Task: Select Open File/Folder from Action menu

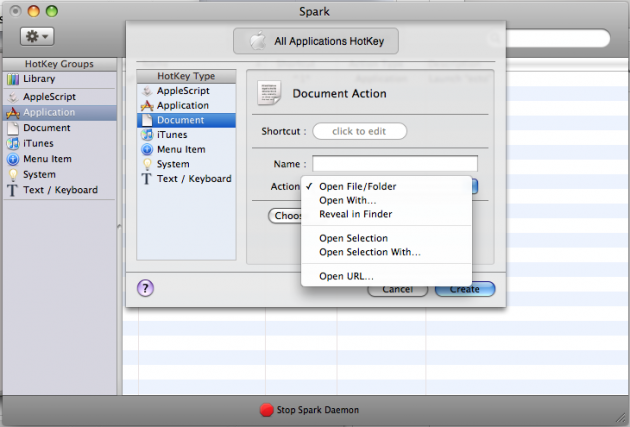Action: (386, 187)
